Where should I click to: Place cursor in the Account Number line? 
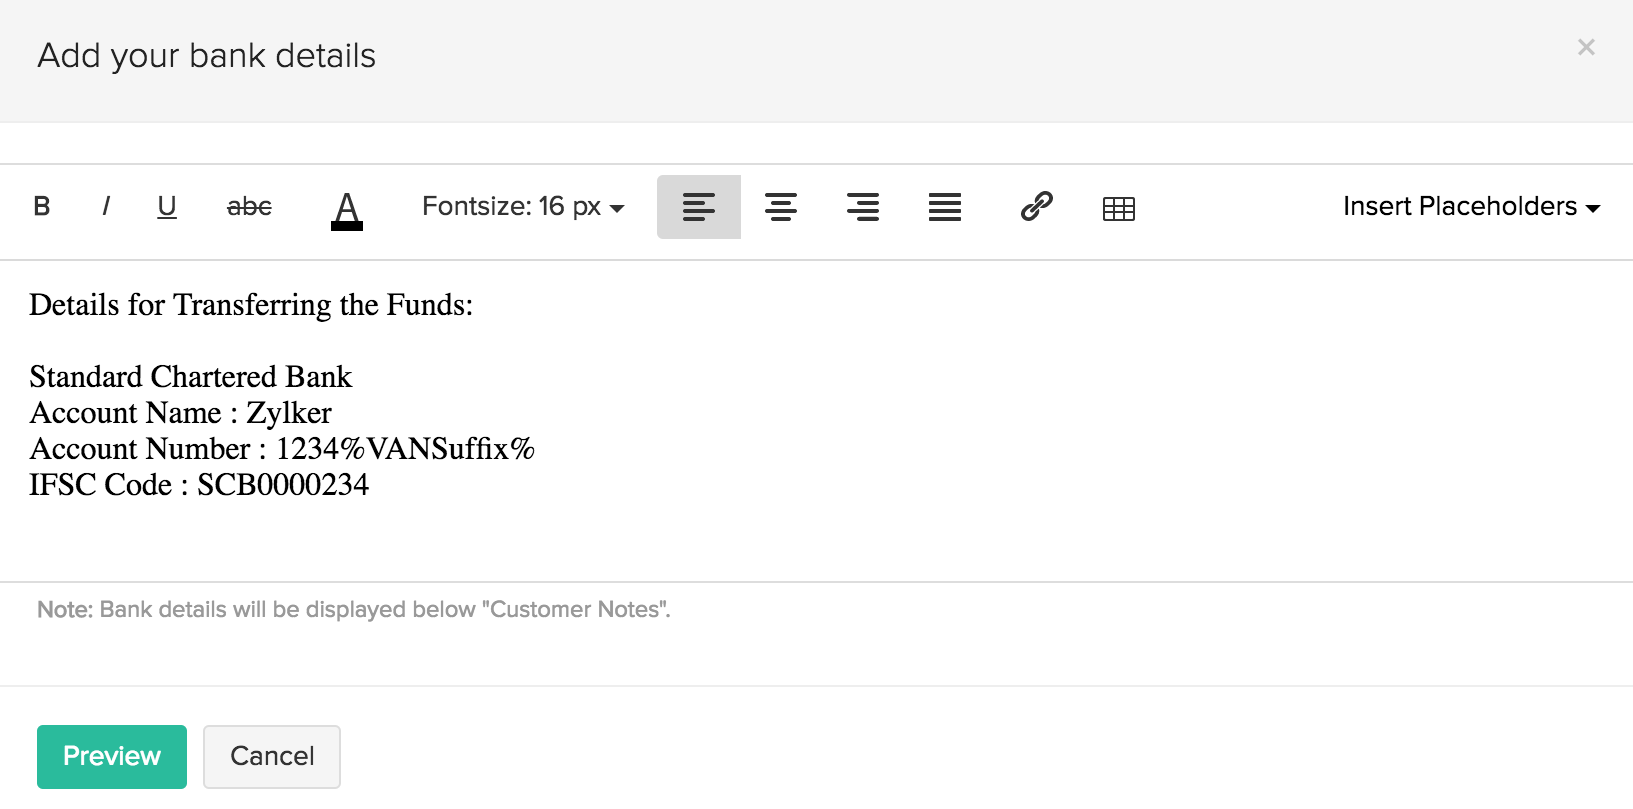[282, 449]
